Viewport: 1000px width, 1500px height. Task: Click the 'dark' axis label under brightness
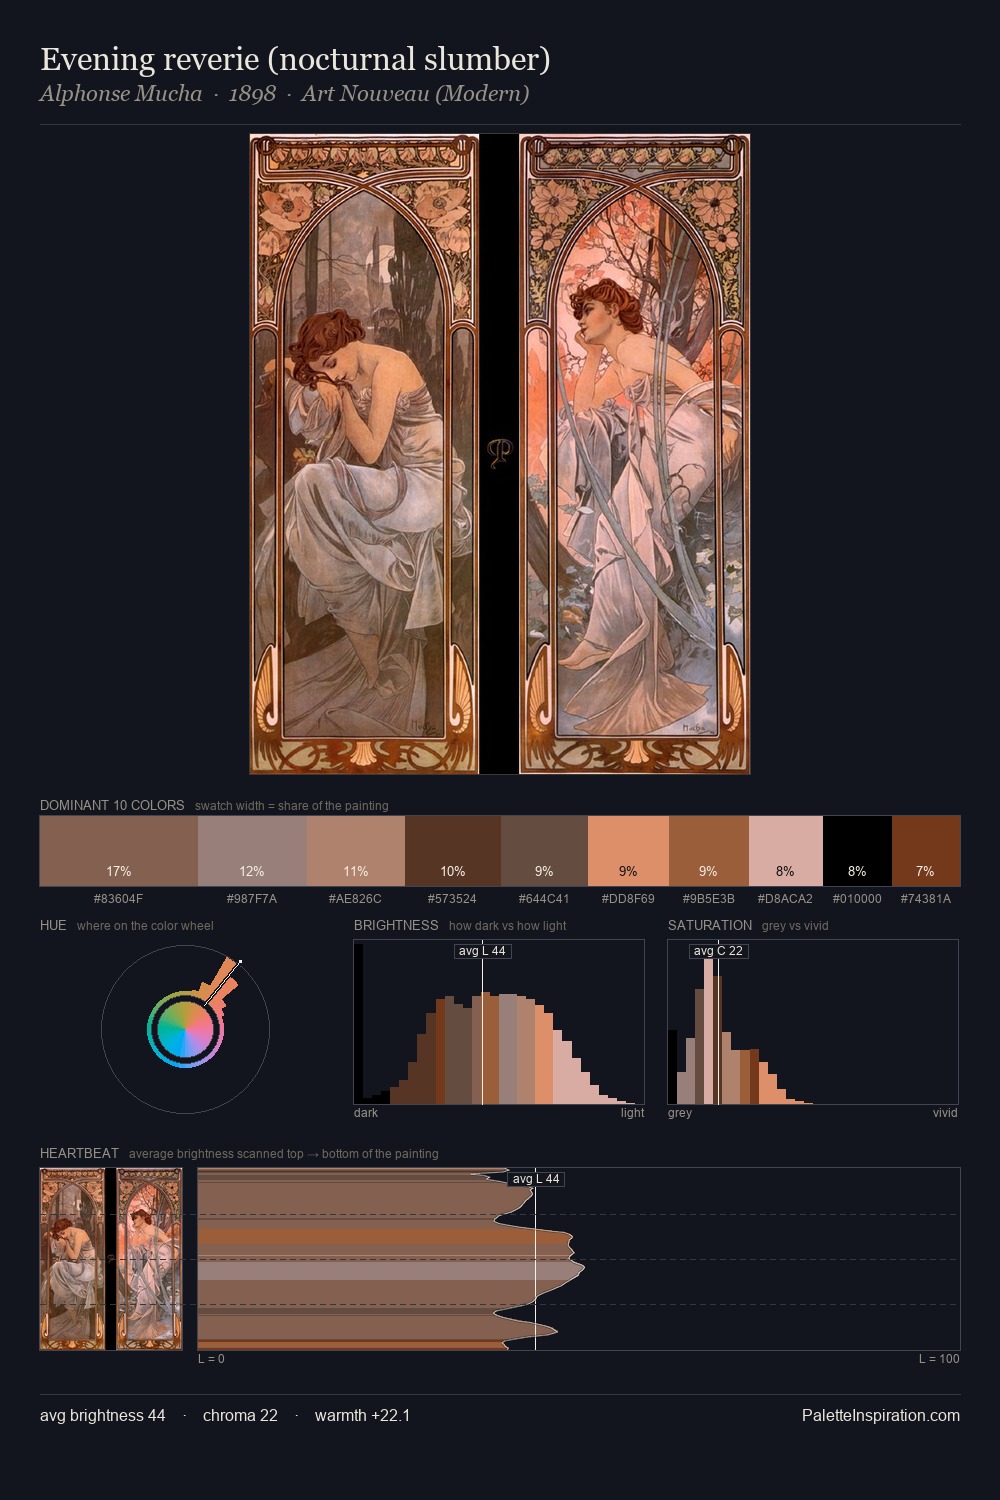pos(366,1113)
